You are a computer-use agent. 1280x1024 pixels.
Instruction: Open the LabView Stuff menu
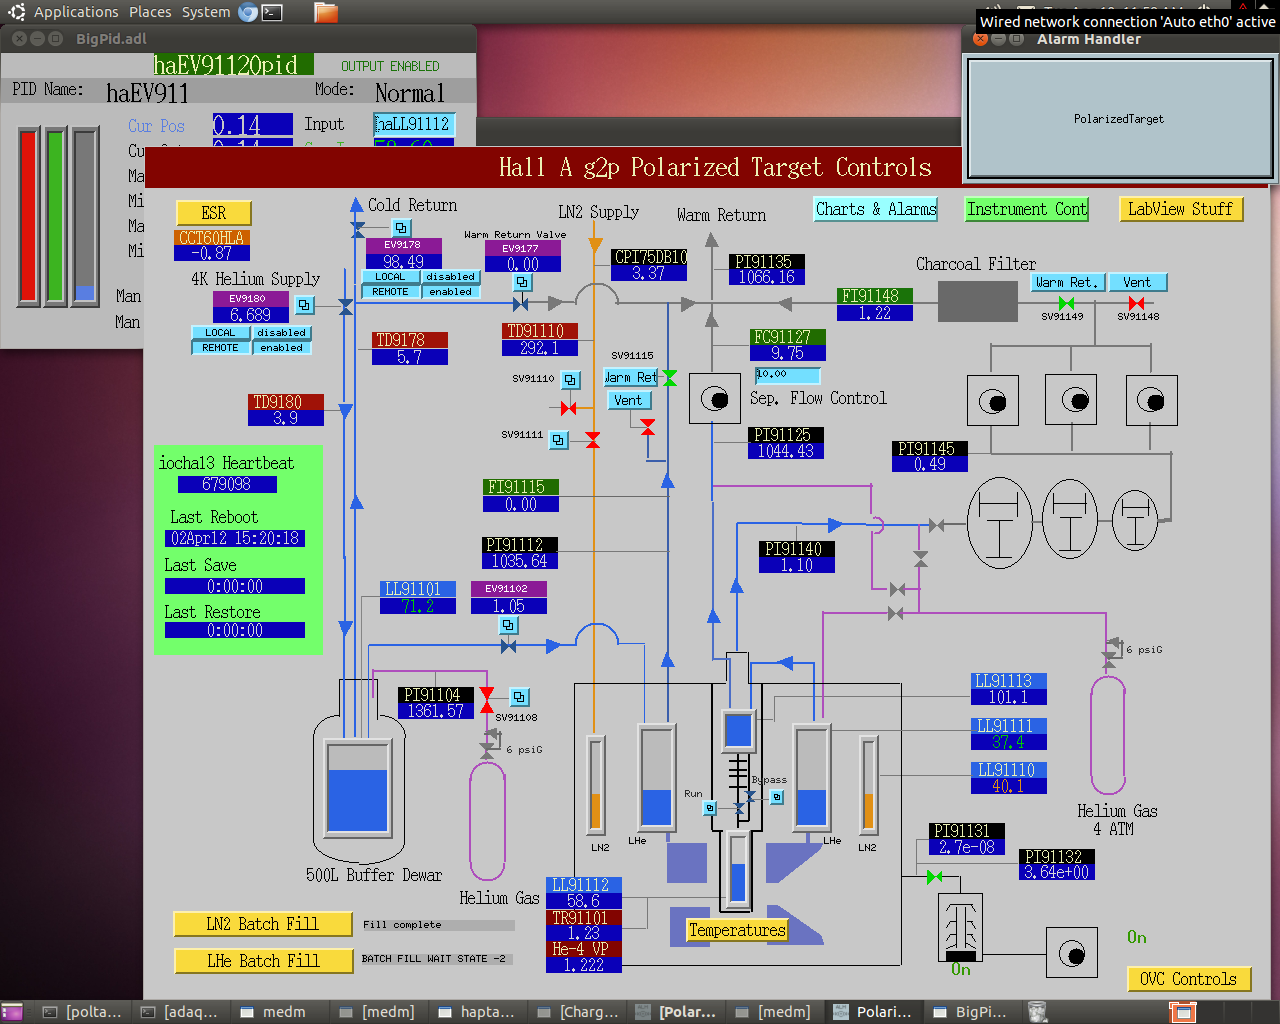click(1180, 209)
